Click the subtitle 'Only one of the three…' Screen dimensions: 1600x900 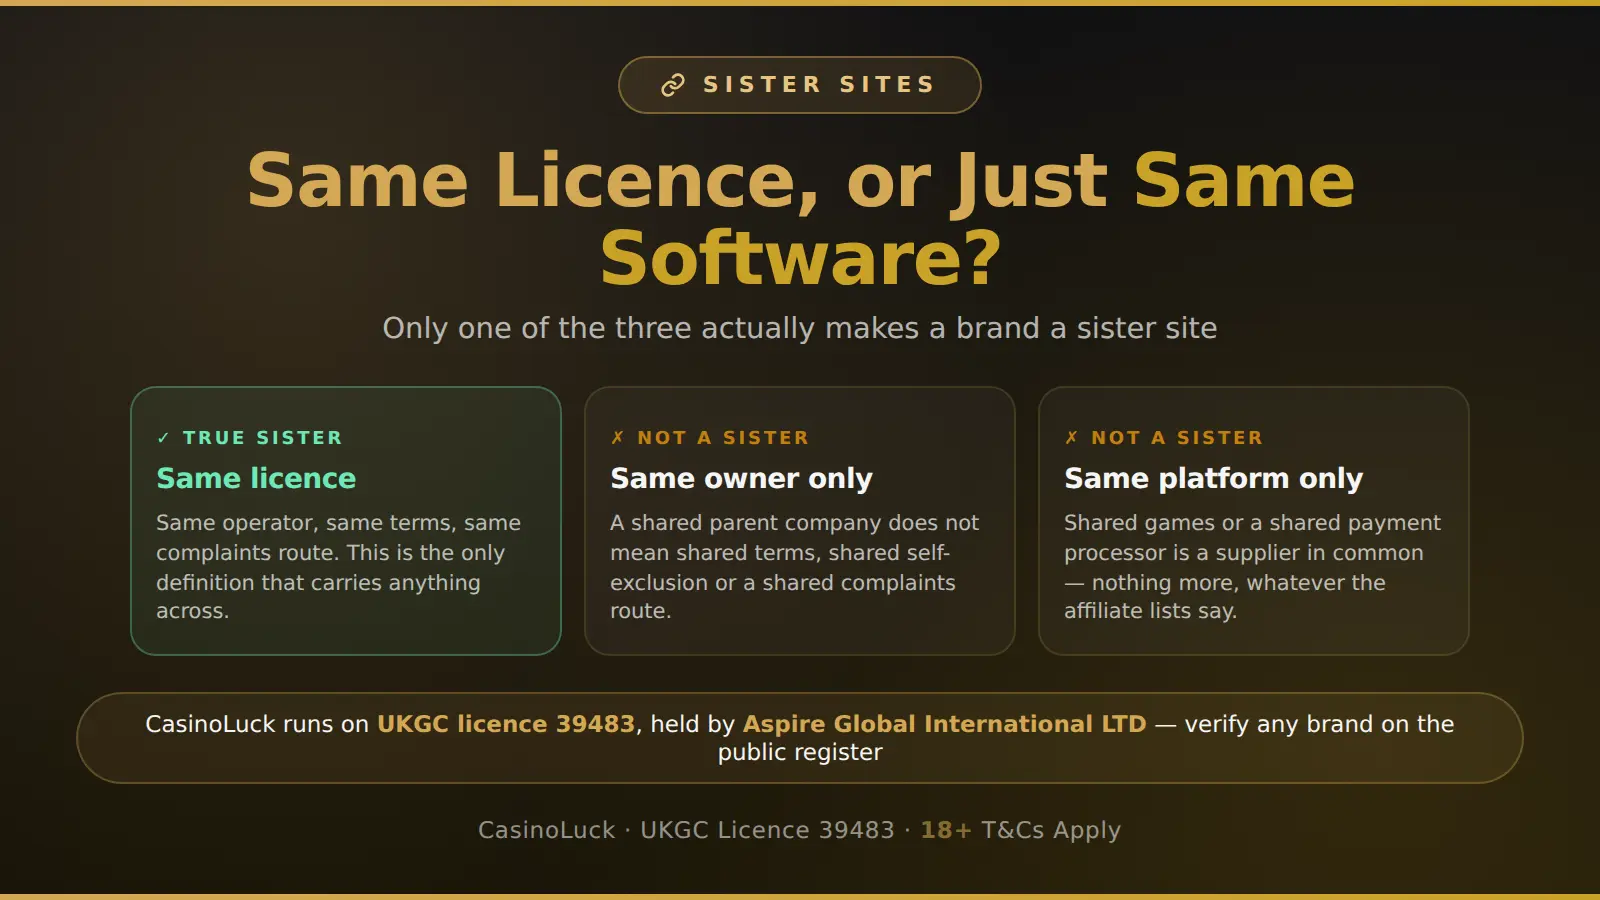[x=800, y=328]
